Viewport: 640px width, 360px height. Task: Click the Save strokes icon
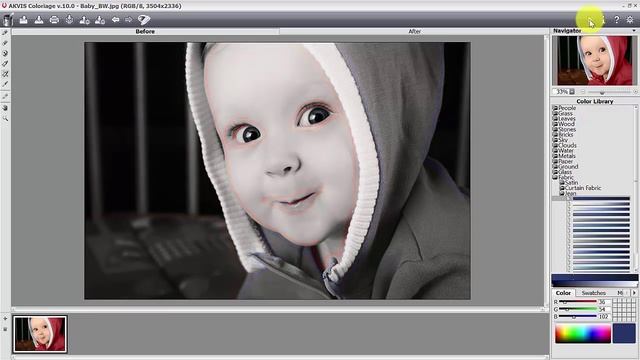tap(100, 20)
